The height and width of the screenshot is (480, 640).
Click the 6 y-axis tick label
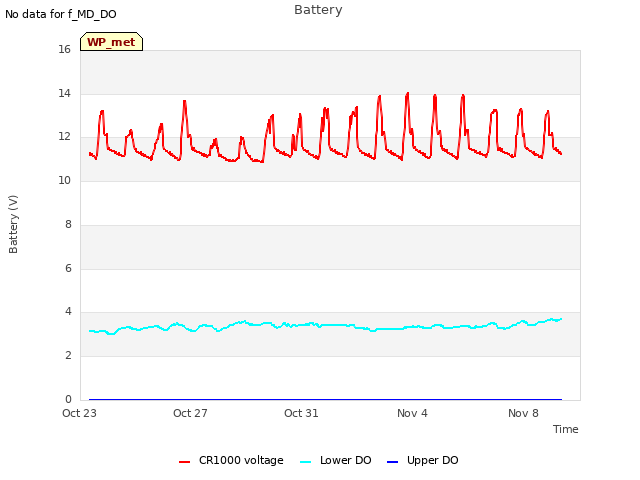(68, 268)
